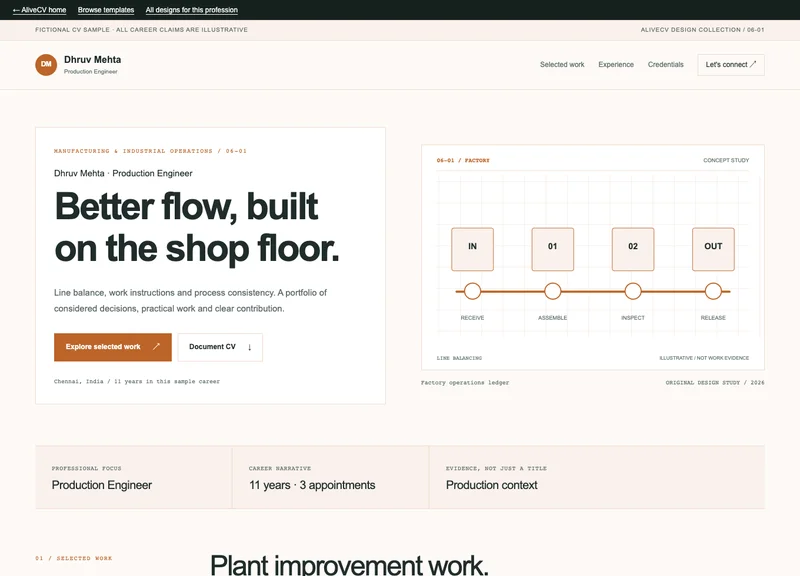Click 'CAREER NARRATIVE' card label

280,468
